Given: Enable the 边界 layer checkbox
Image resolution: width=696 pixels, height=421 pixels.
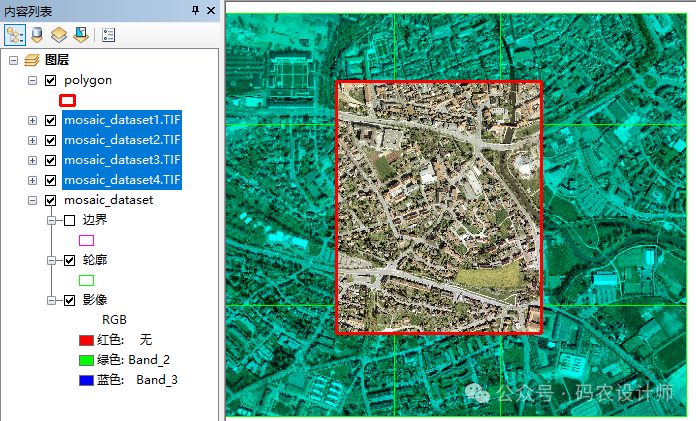Looking at the screenshot, I should [x=69, y=220].
